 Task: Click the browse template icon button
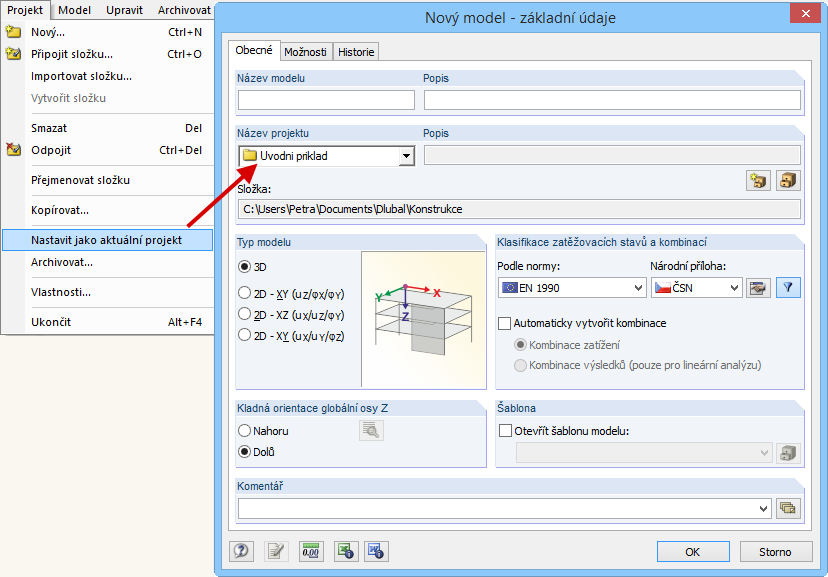[788, 453]
